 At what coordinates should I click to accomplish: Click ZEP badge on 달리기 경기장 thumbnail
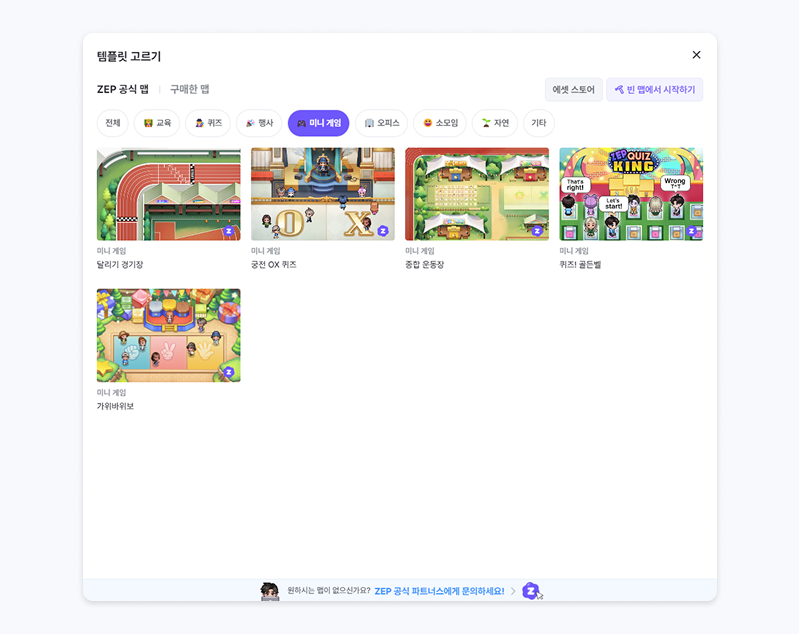(229, 231)
